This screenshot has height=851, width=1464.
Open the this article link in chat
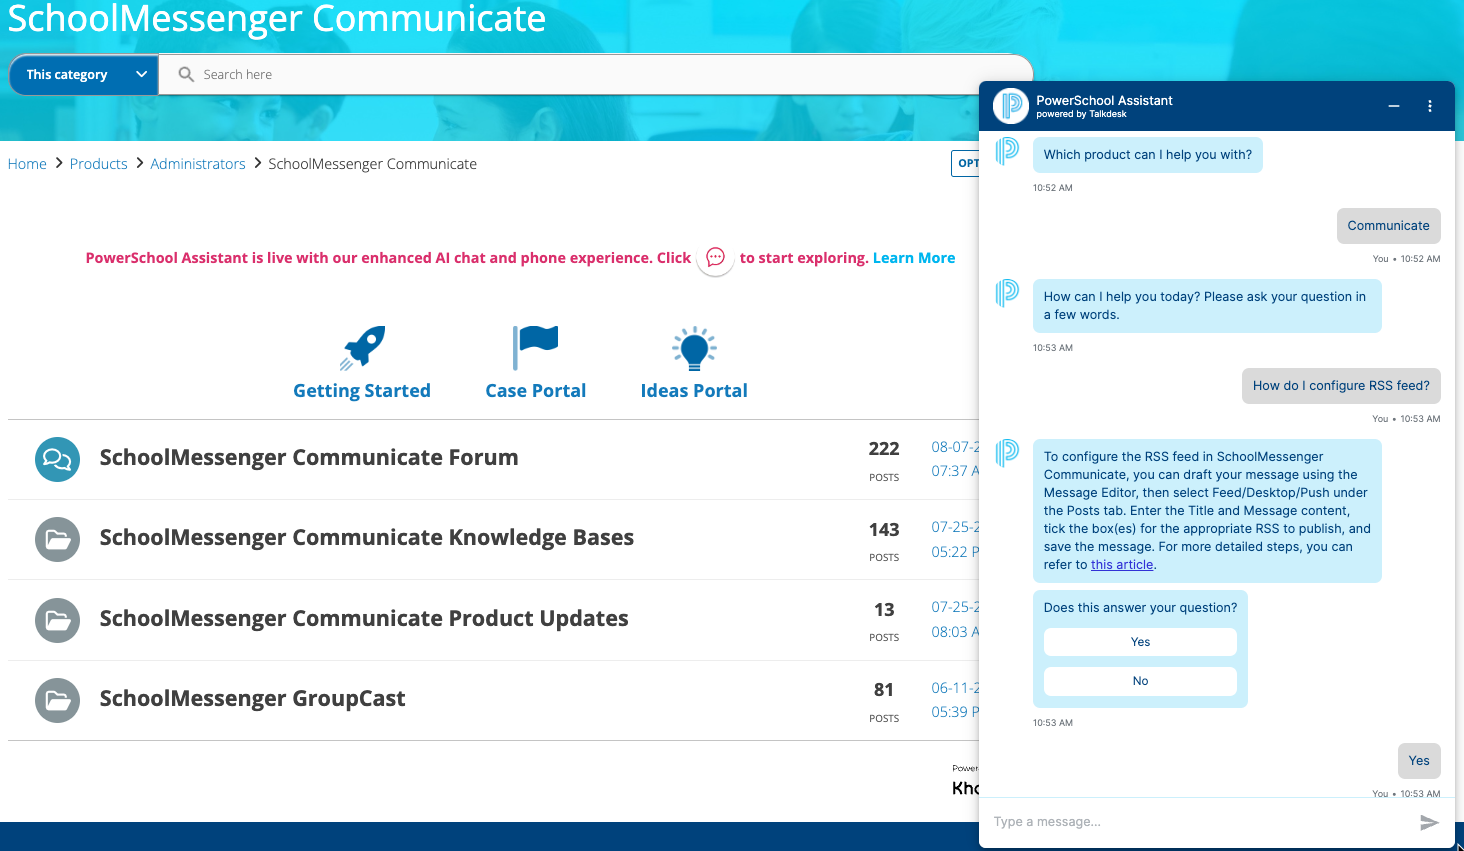tap(1121, 564)
